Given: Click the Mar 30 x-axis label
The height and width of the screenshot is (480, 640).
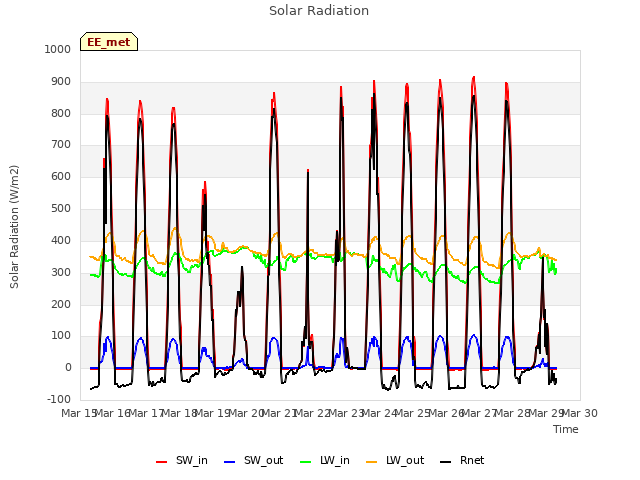Looking at the screenshot, I should (x=580, y=413).
